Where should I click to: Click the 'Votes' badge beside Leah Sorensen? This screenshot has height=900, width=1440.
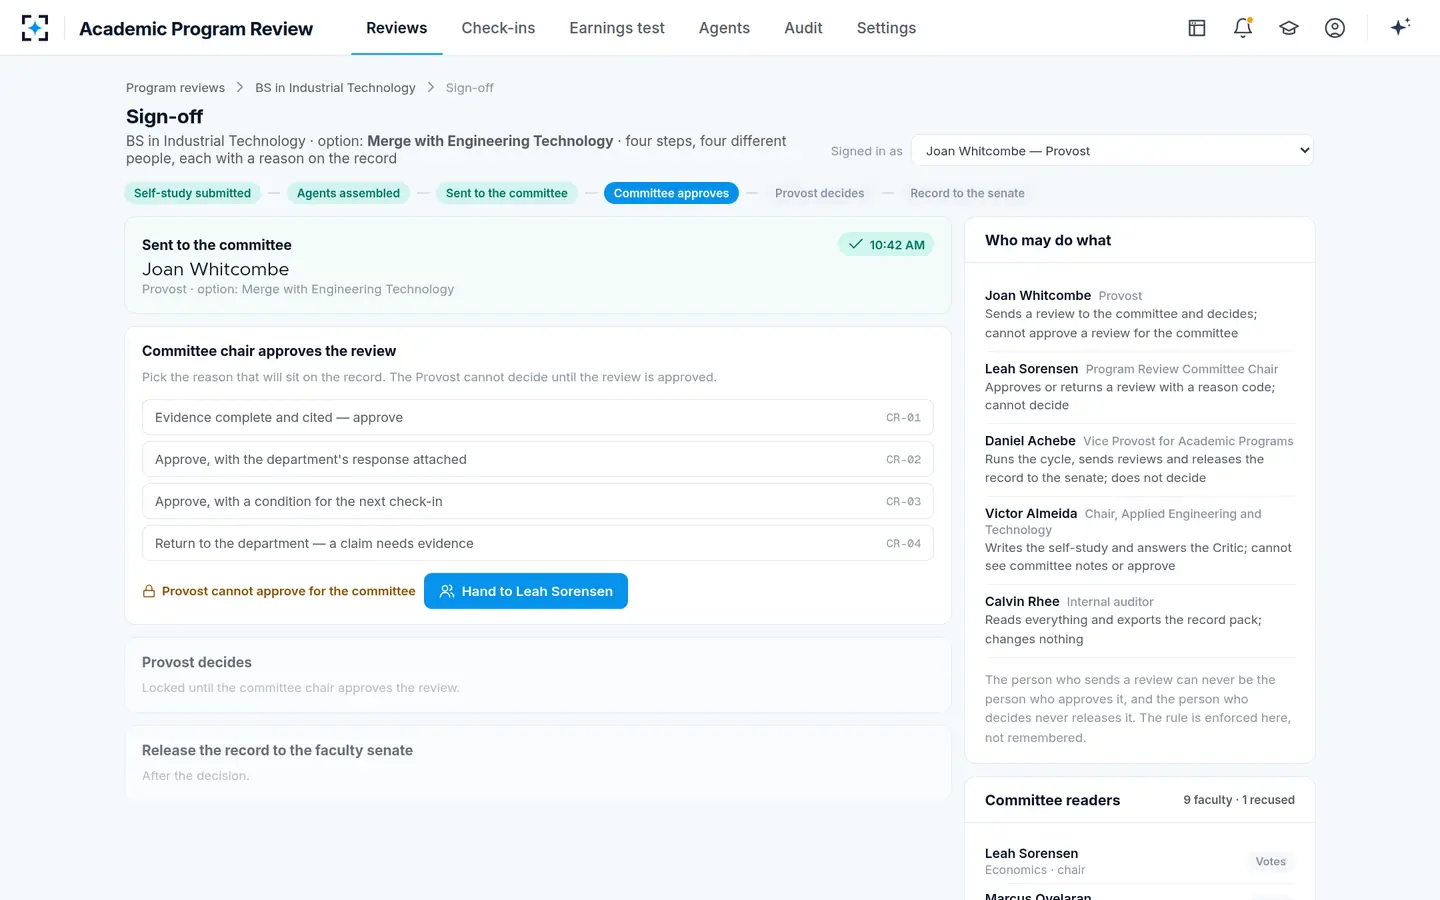click(1271, 861)
